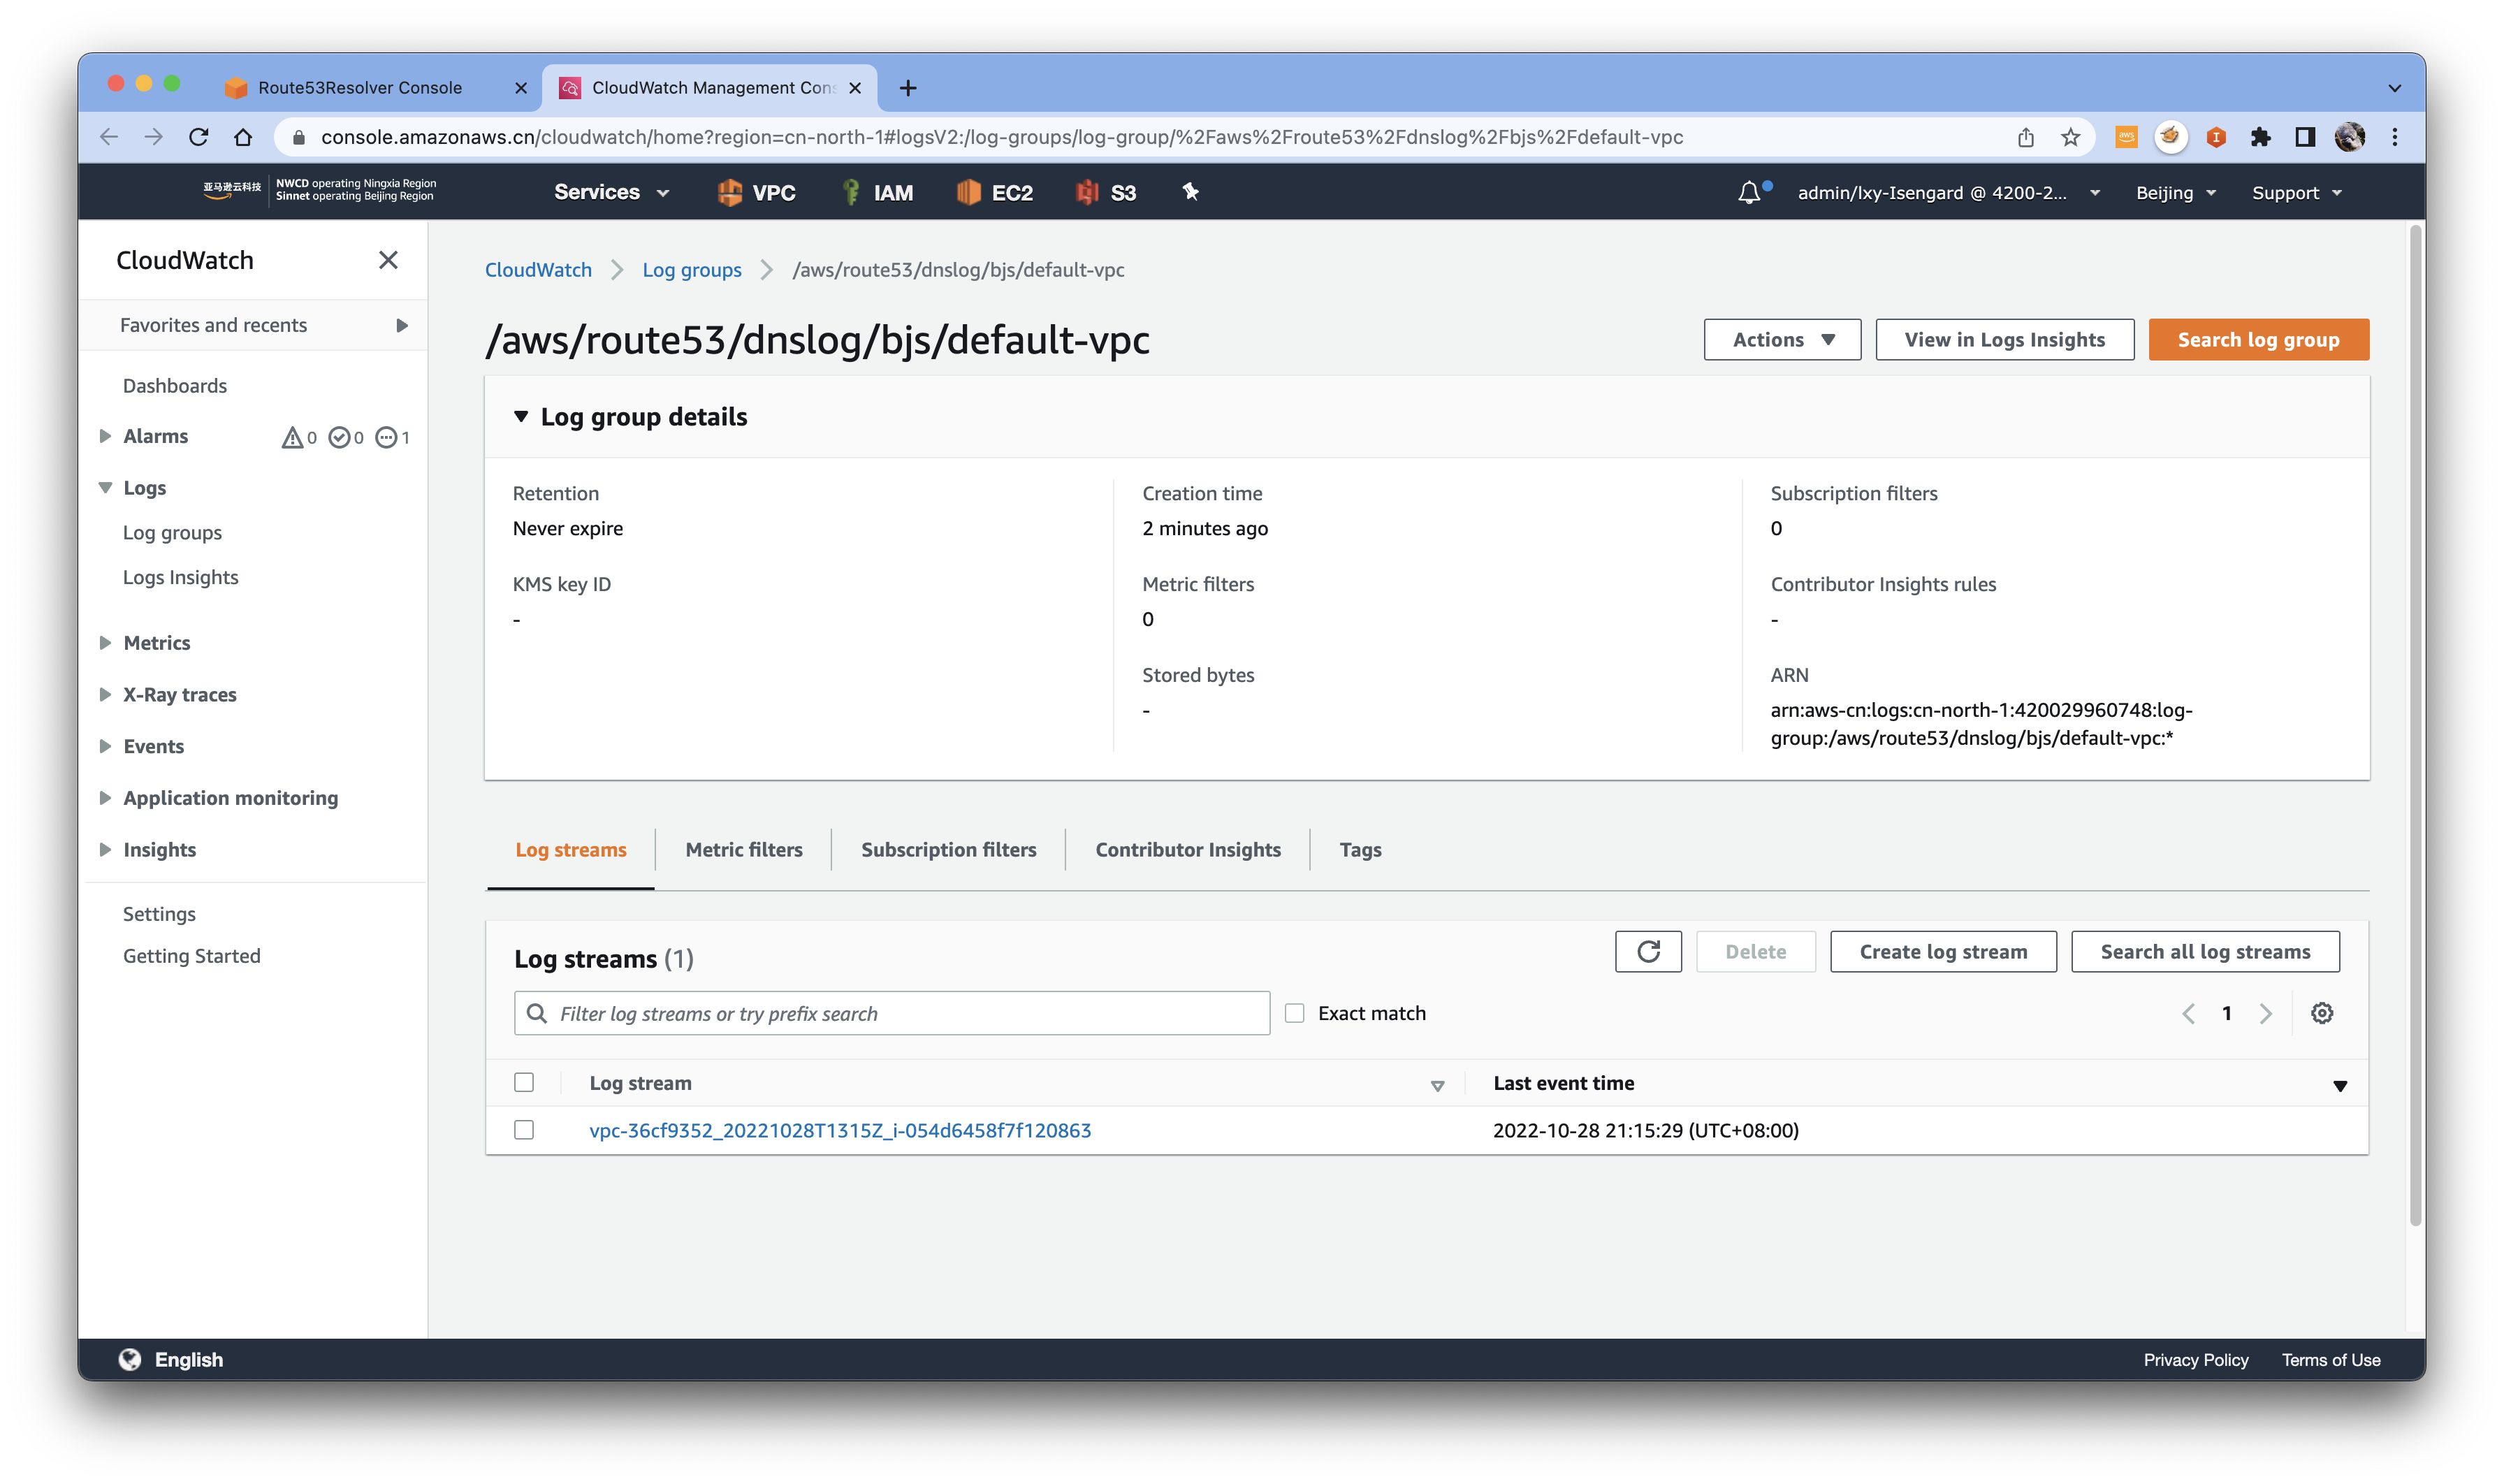The image size is (2504, 1484).
Task: Select all log streams checkbox
Action: [x=524, y=1082]
